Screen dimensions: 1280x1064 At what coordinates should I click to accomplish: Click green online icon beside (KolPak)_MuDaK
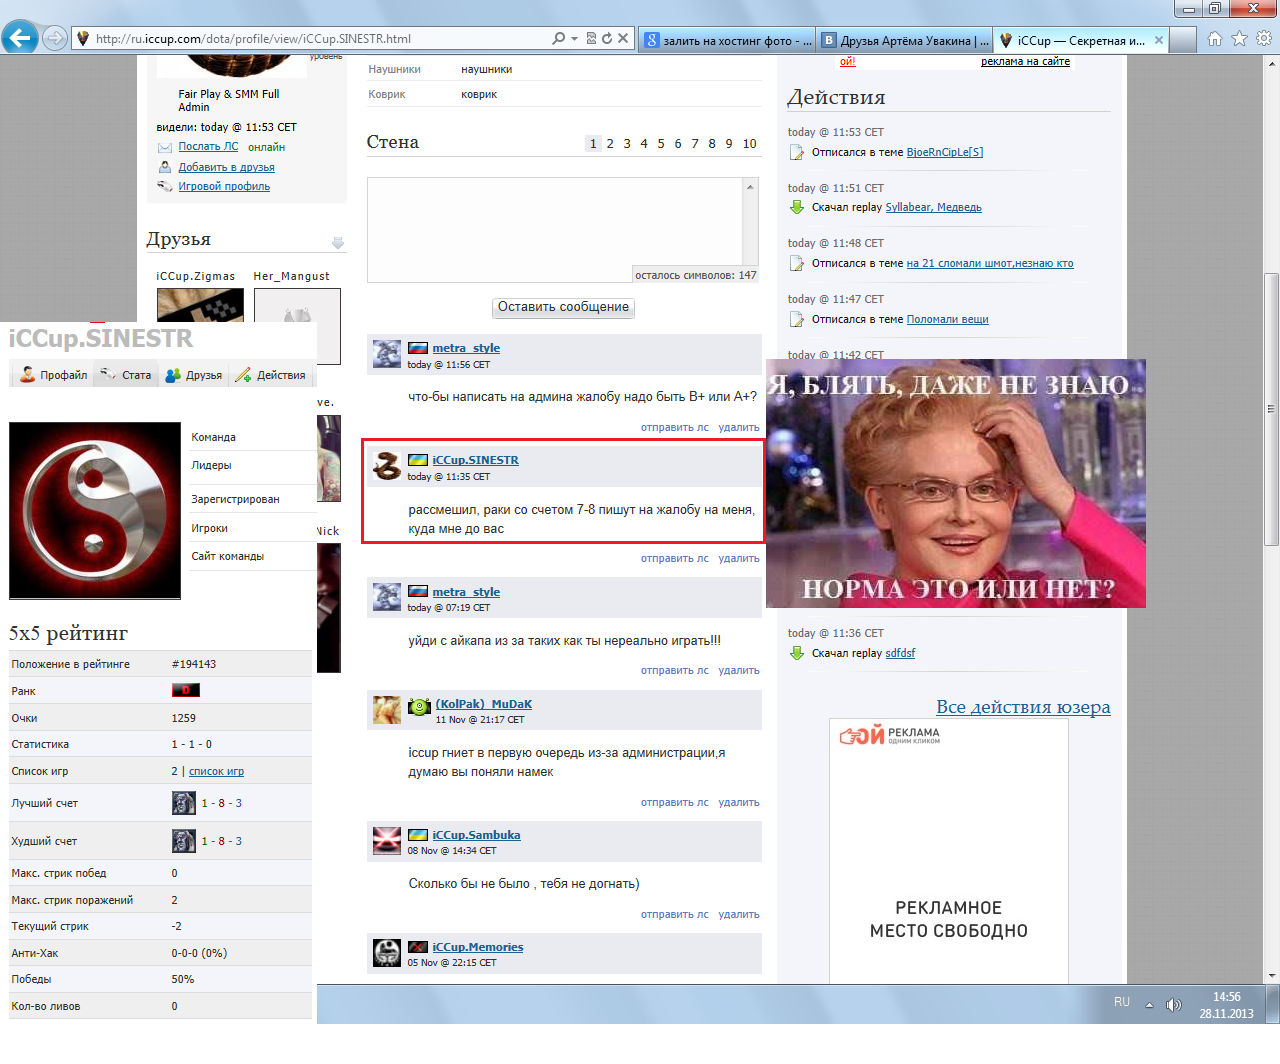pyautogui.click(x=419, y=706)
